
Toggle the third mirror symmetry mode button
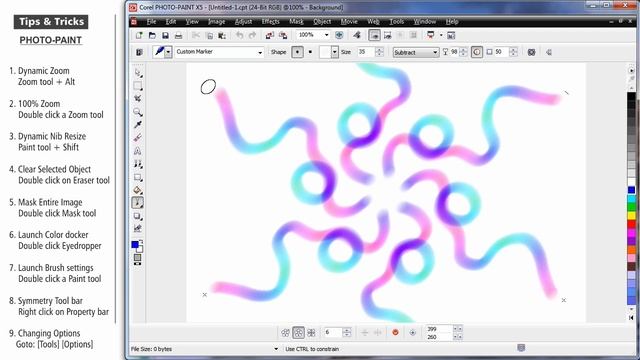point(311,333)
